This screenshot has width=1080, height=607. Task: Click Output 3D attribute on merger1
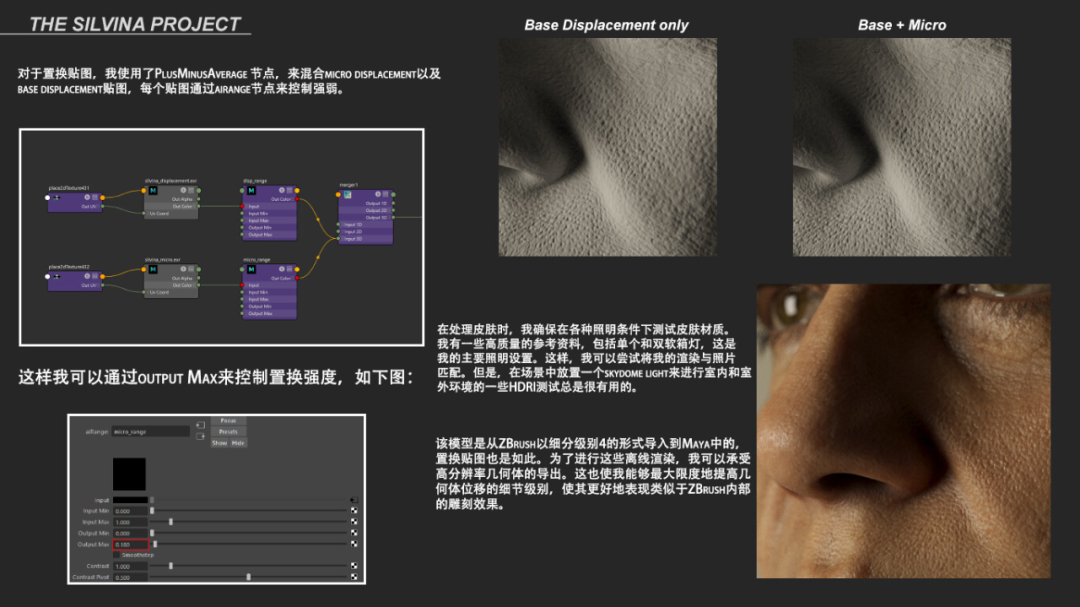point(376,218)
